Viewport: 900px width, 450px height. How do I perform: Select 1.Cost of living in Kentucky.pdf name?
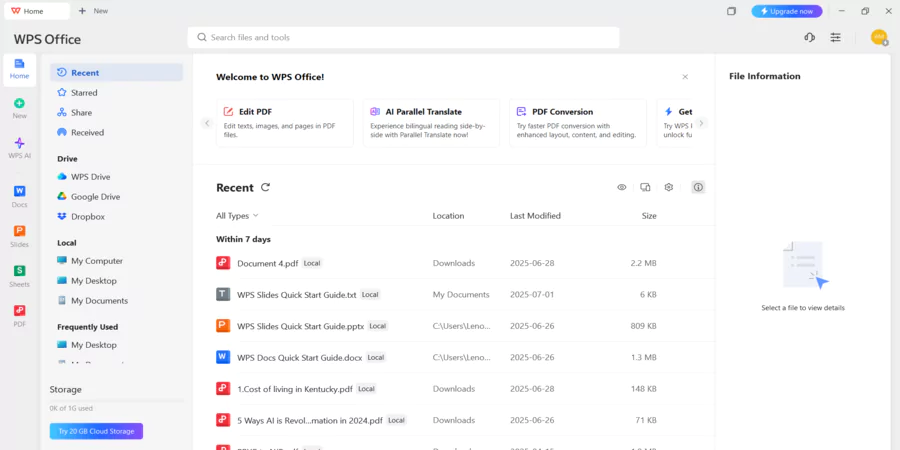[295, 389]
